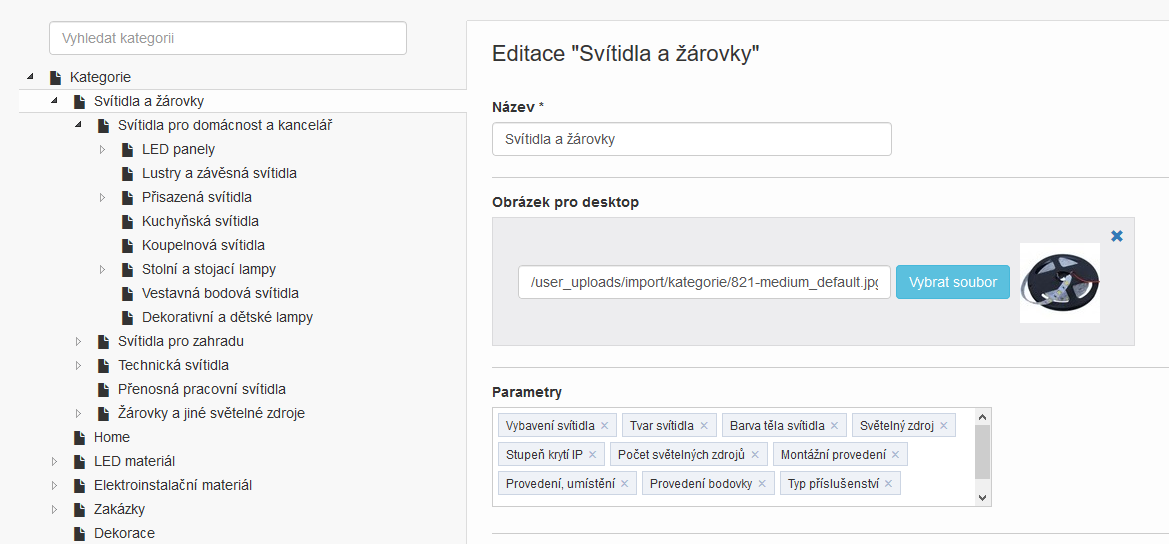Expand the "Žárovky a jiné světelné zdroje" category
This screenshot has width=1169, height=544.
click(78, 414)
